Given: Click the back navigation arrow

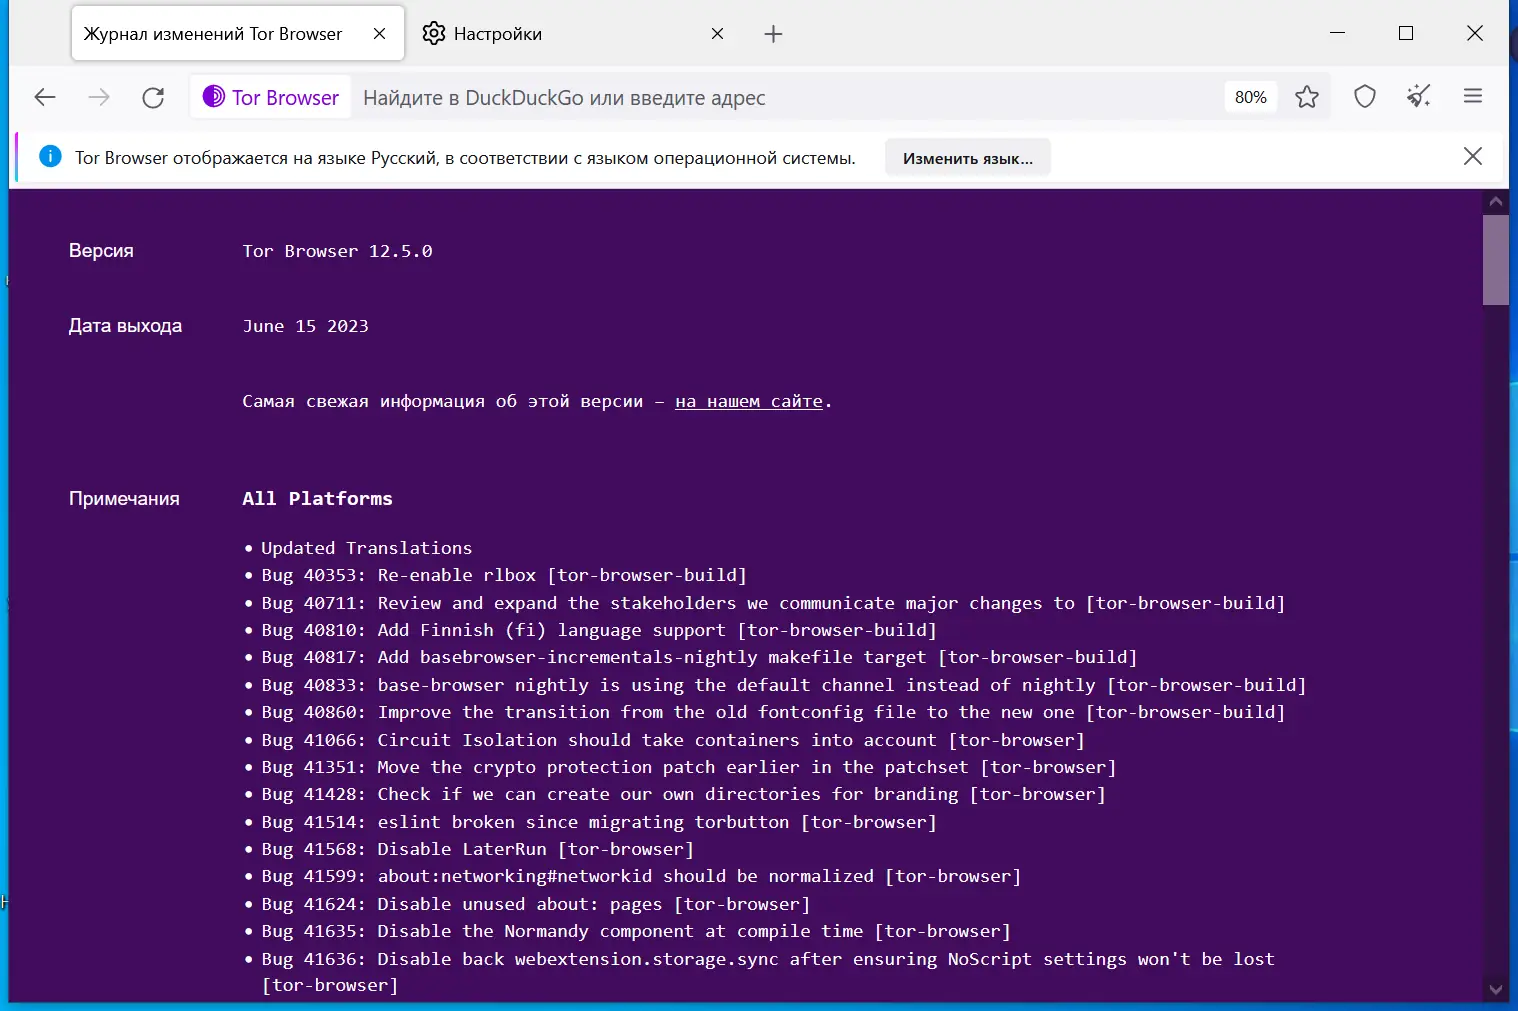Looking at the screenshot, I should pyautogui.click(x=45, y=97).
